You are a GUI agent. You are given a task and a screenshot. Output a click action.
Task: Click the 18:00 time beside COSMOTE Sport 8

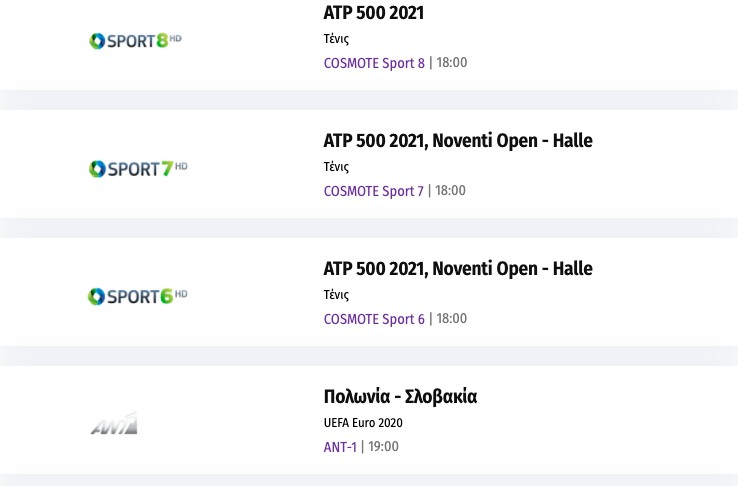click(452, 63)
